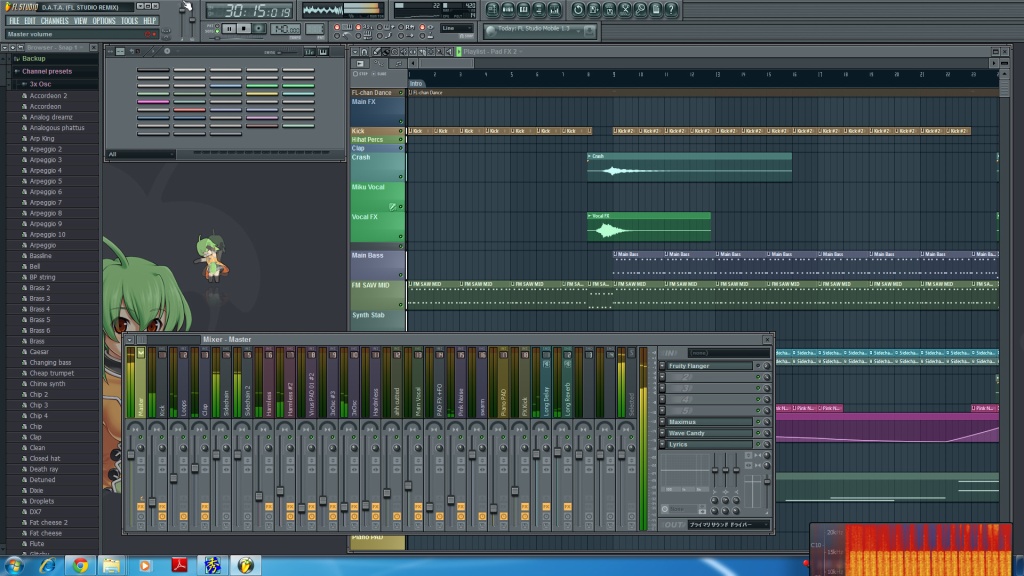1024x576 pixels.
Task: Click the playlist play button in title bar
Action: click(x=459, y=52)
